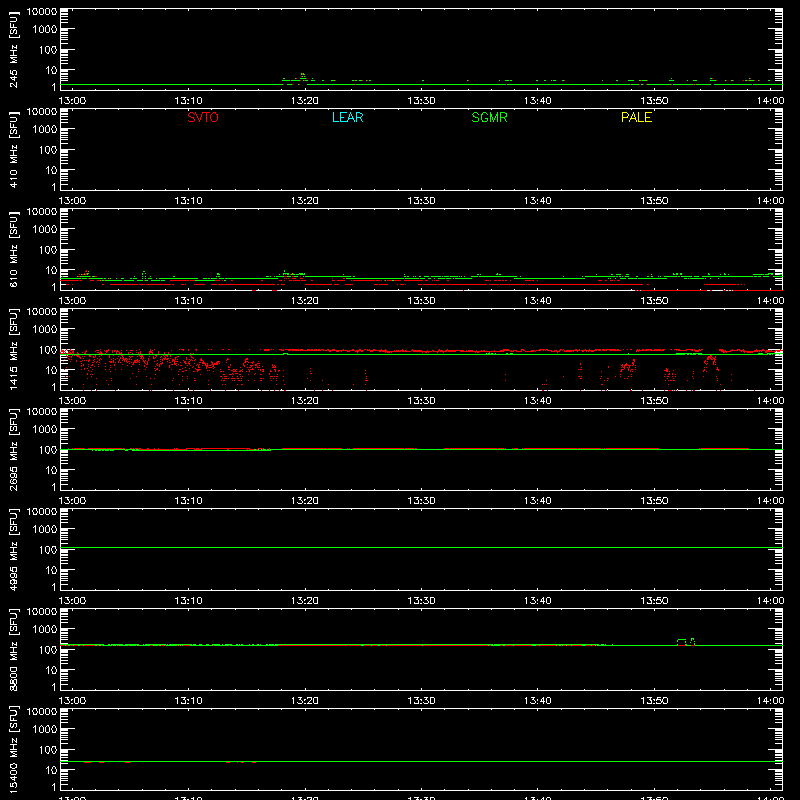Select the 8800 MHz [SFU] axis title

point(13,649)
